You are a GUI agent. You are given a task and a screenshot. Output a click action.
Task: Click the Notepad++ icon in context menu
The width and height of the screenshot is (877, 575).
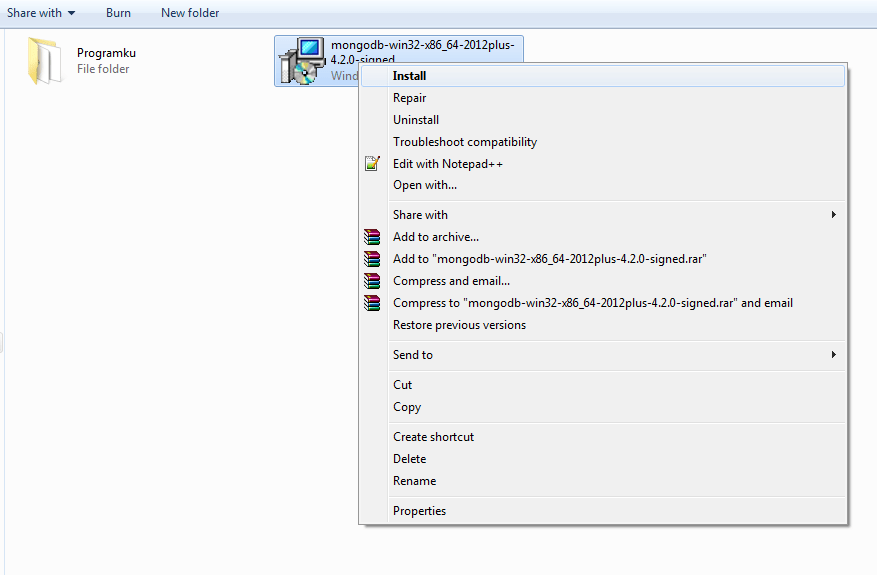(373, 164)
